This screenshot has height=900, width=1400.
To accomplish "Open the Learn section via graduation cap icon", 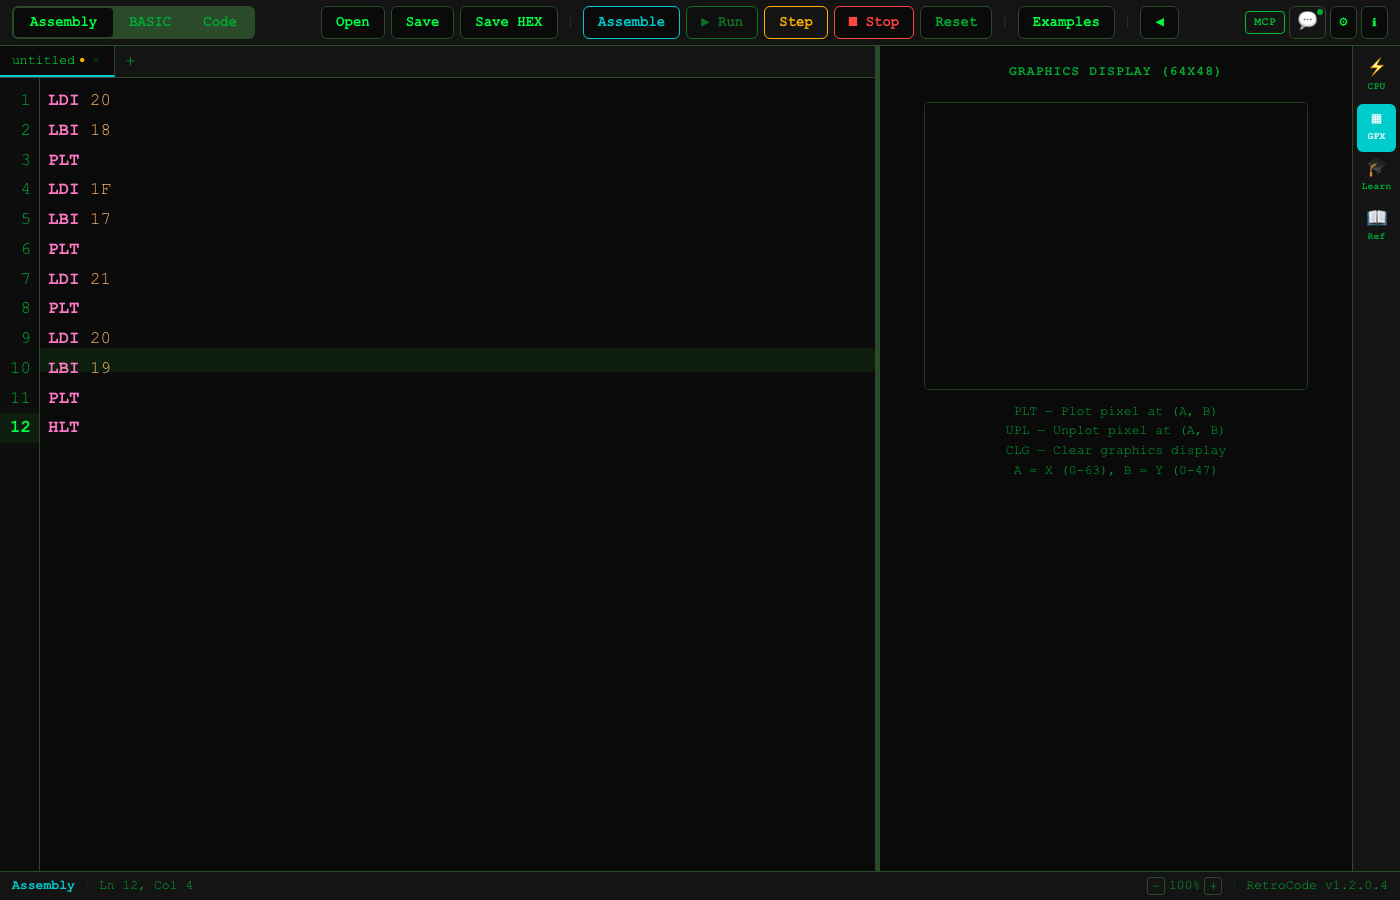I will pyautogui.click(x=1376, y=175).
